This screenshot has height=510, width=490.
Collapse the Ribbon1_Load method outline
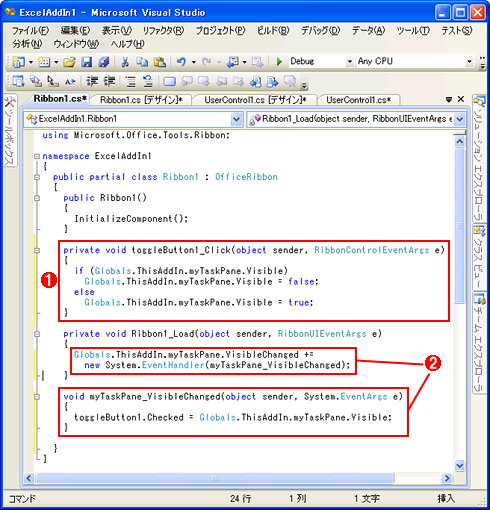pyautogui.click(x=37, y=334)
